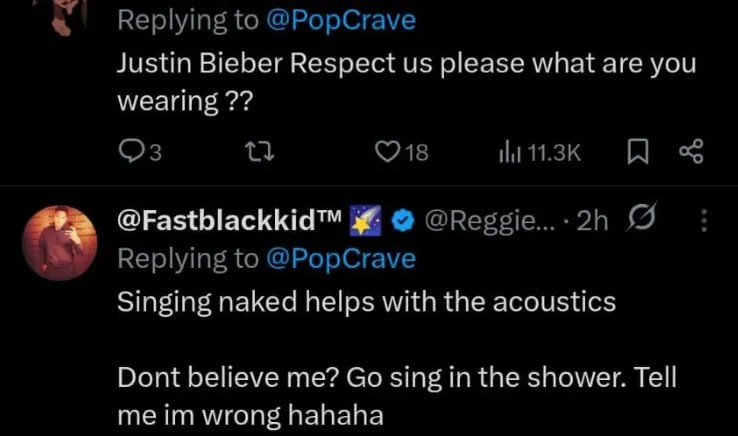Image resolution: width=738 pixels, height=436 pixels.
Task: Reply to the Justin Bieber comment
Action: pyautogui.click(x=131, y=152)
